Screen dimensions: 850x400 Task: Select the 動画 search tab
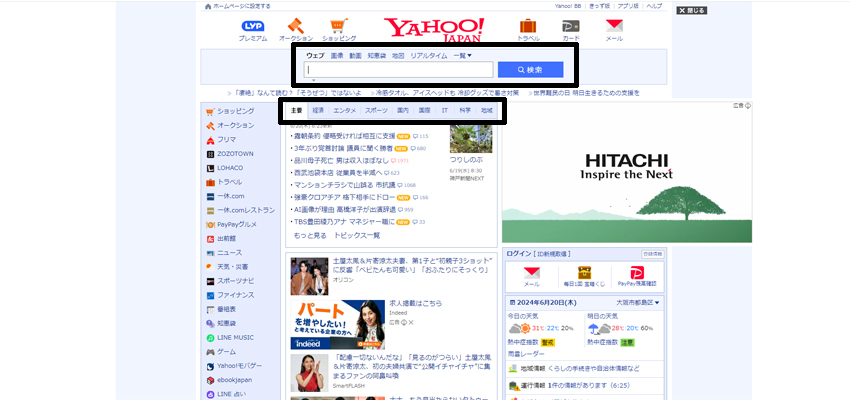pos(355,55)
